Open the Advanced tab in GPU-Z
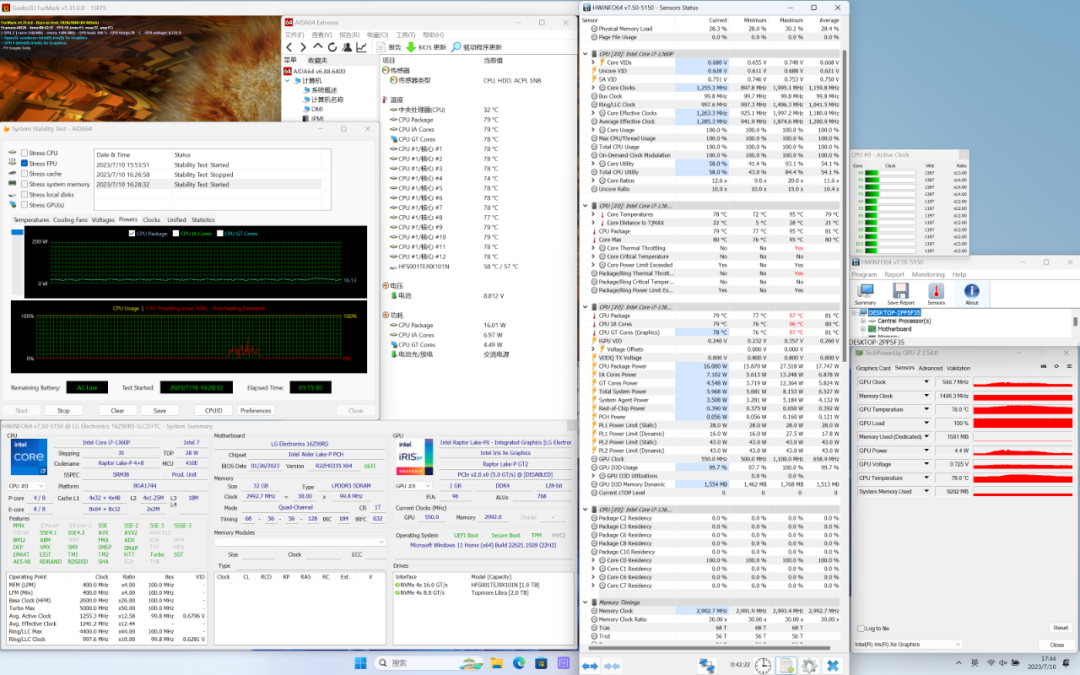1080x675 pixels. tap(930, 368)
